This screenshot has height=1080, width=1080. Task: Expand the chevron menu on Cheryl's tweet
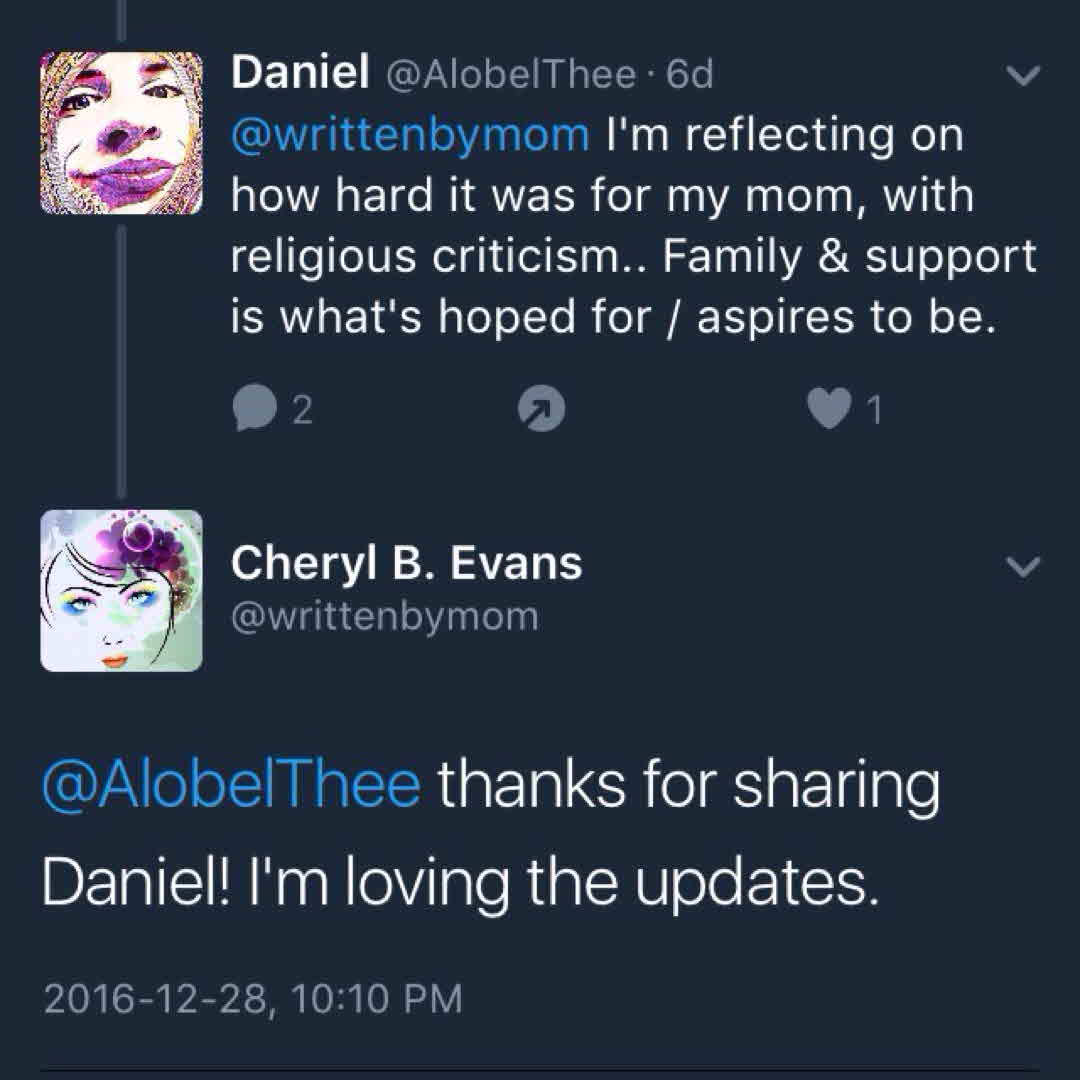[1022, 566]
